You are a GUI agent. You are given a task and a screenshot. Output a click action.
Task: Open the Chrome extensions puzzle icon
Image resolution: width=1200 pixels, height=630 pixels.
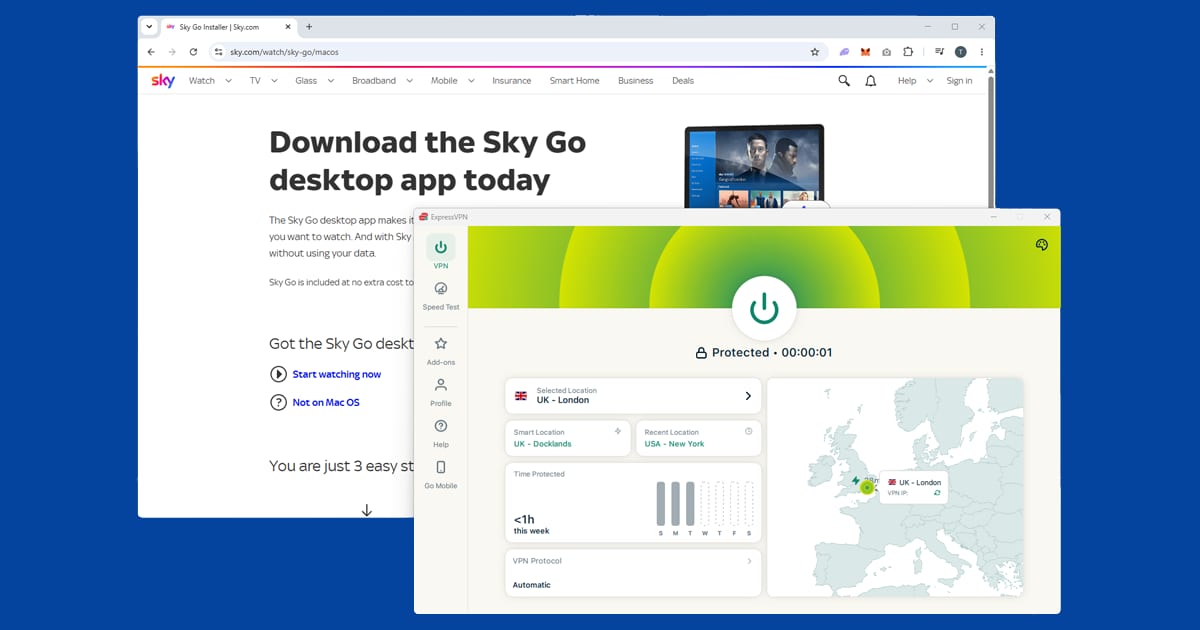pos(908,52)
